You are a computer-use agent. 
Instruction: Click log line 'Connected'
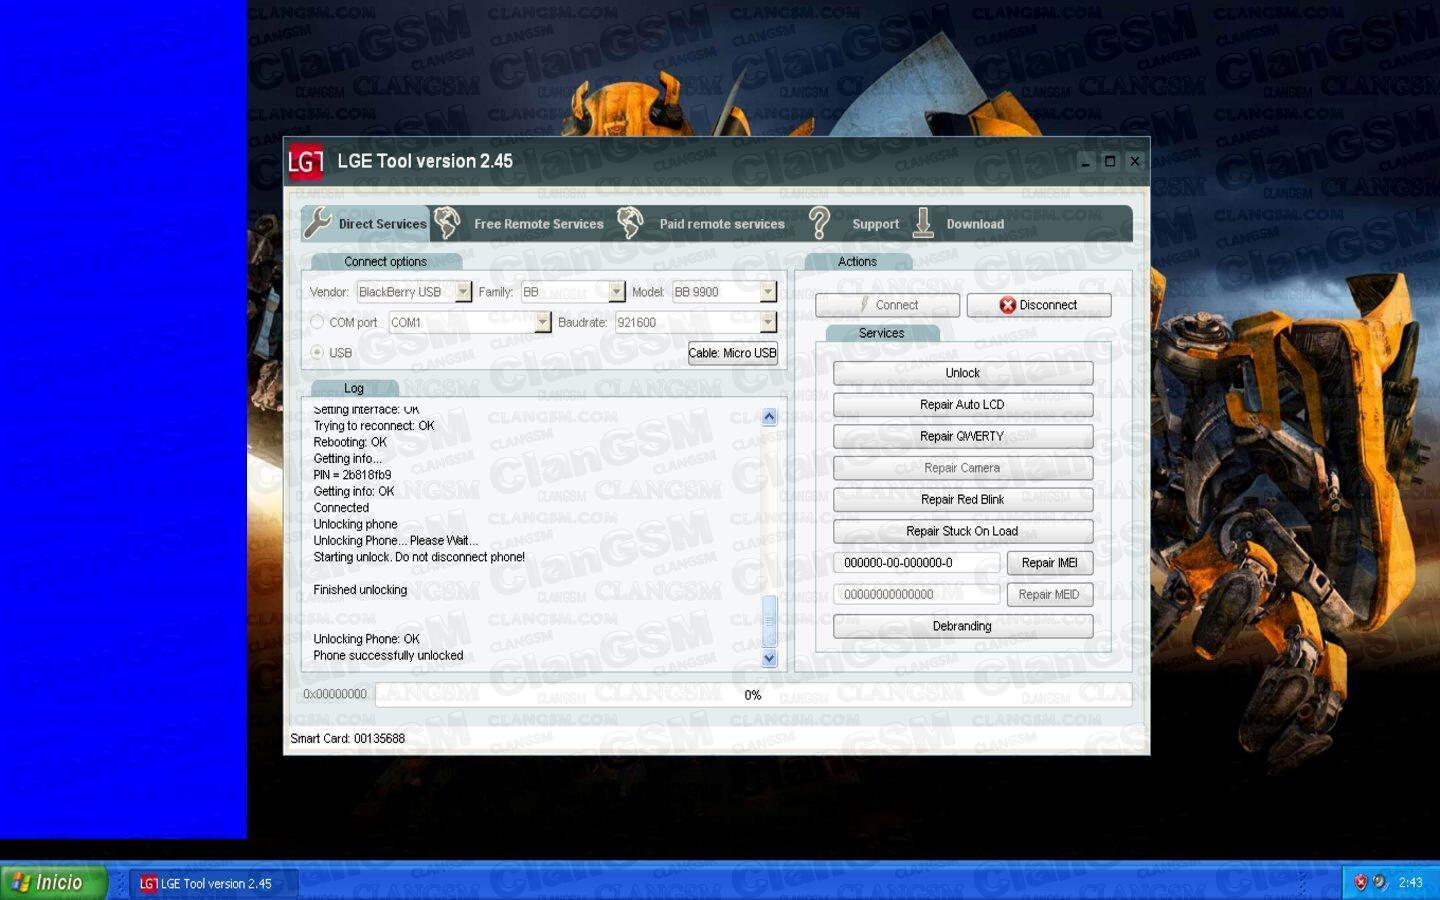pos(341,508)
